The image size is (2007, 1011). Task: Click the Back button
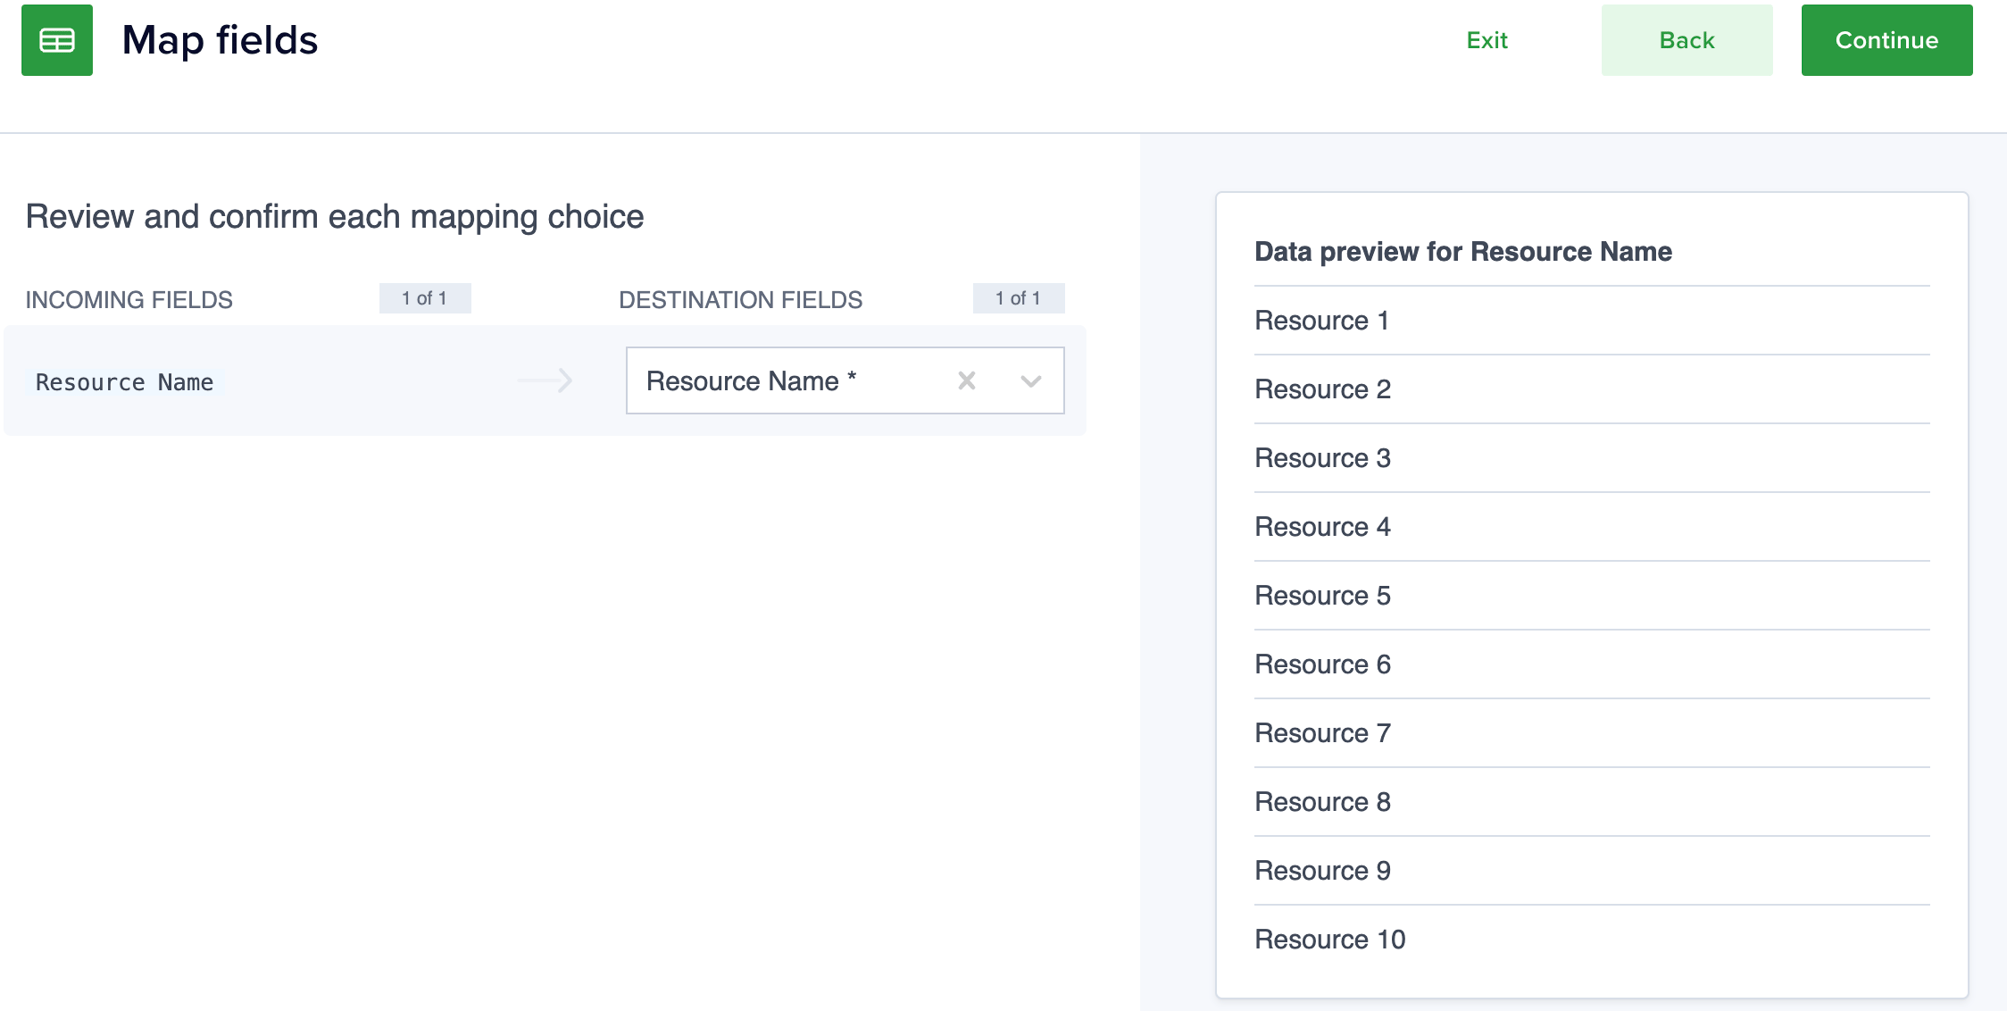click(1686, 40)
